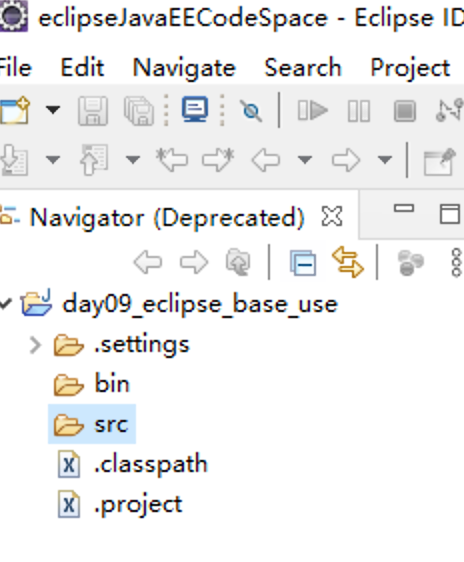
Task: Select the bin folder
Action: click(x=92, y=384)
